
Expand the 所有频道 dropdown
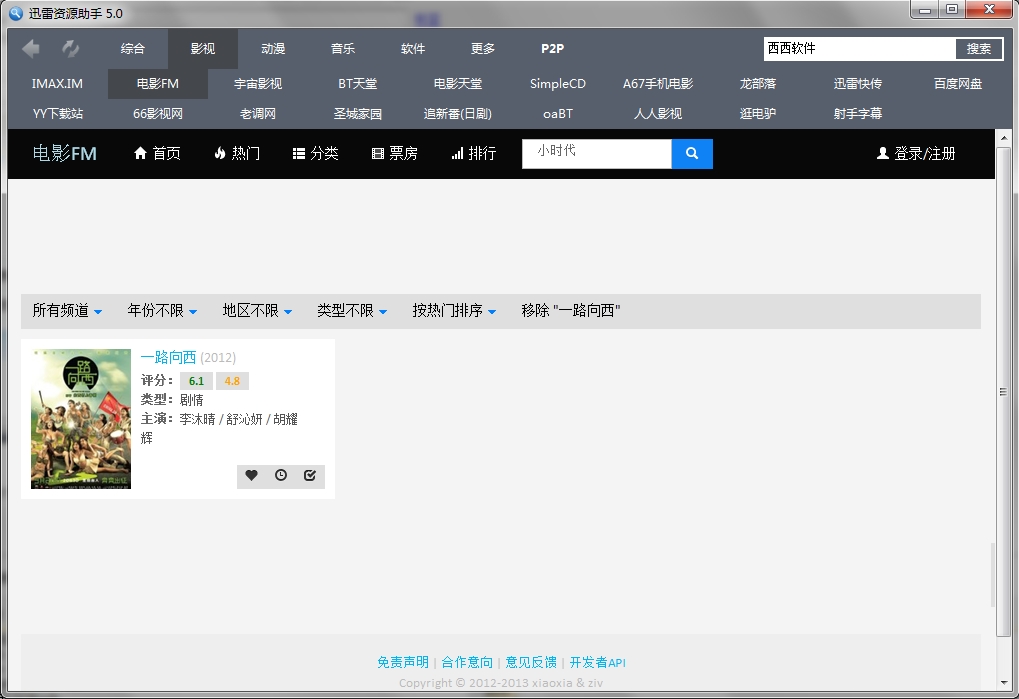click(67, 311)
